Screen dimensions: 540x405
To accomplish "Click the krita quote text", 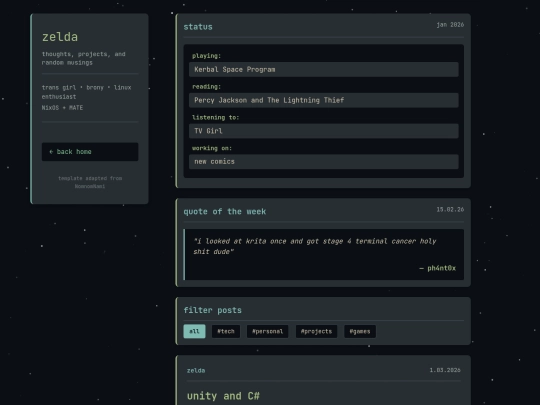I will click(315, 246).
